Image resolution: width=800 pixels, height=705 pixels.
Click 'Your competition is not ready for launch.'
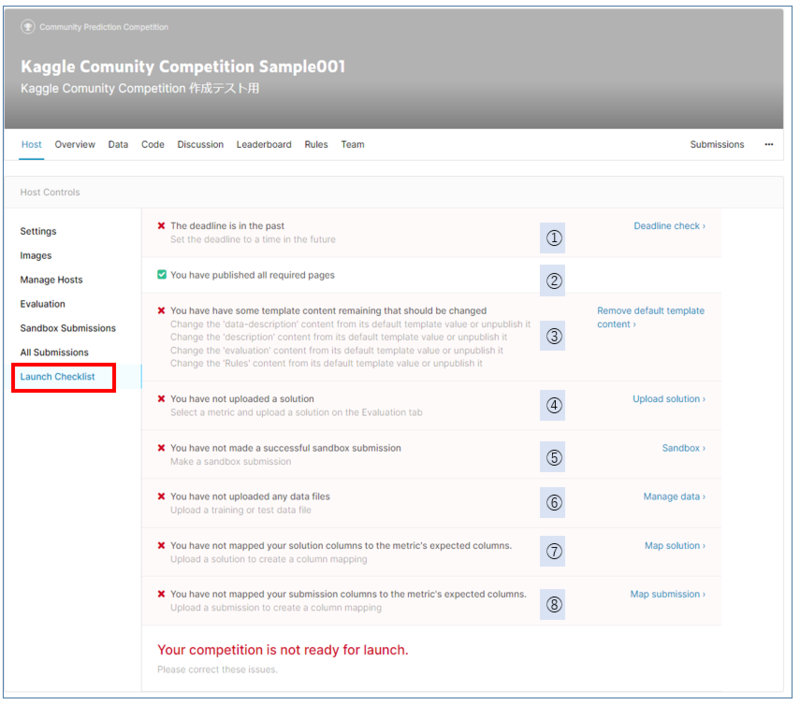click(x=283, y=649)
